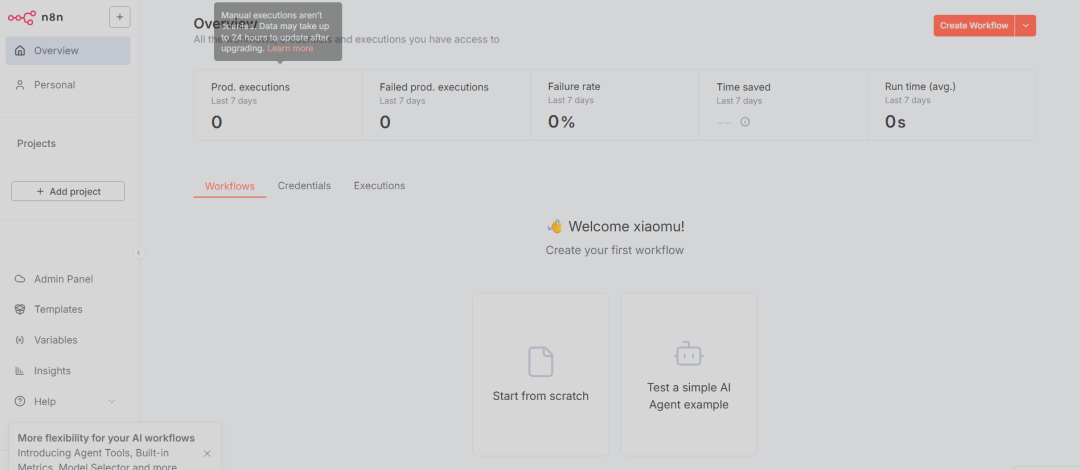1080x470 pixels.
Task: Click the Variables braces icon
Action: point(20,340)
